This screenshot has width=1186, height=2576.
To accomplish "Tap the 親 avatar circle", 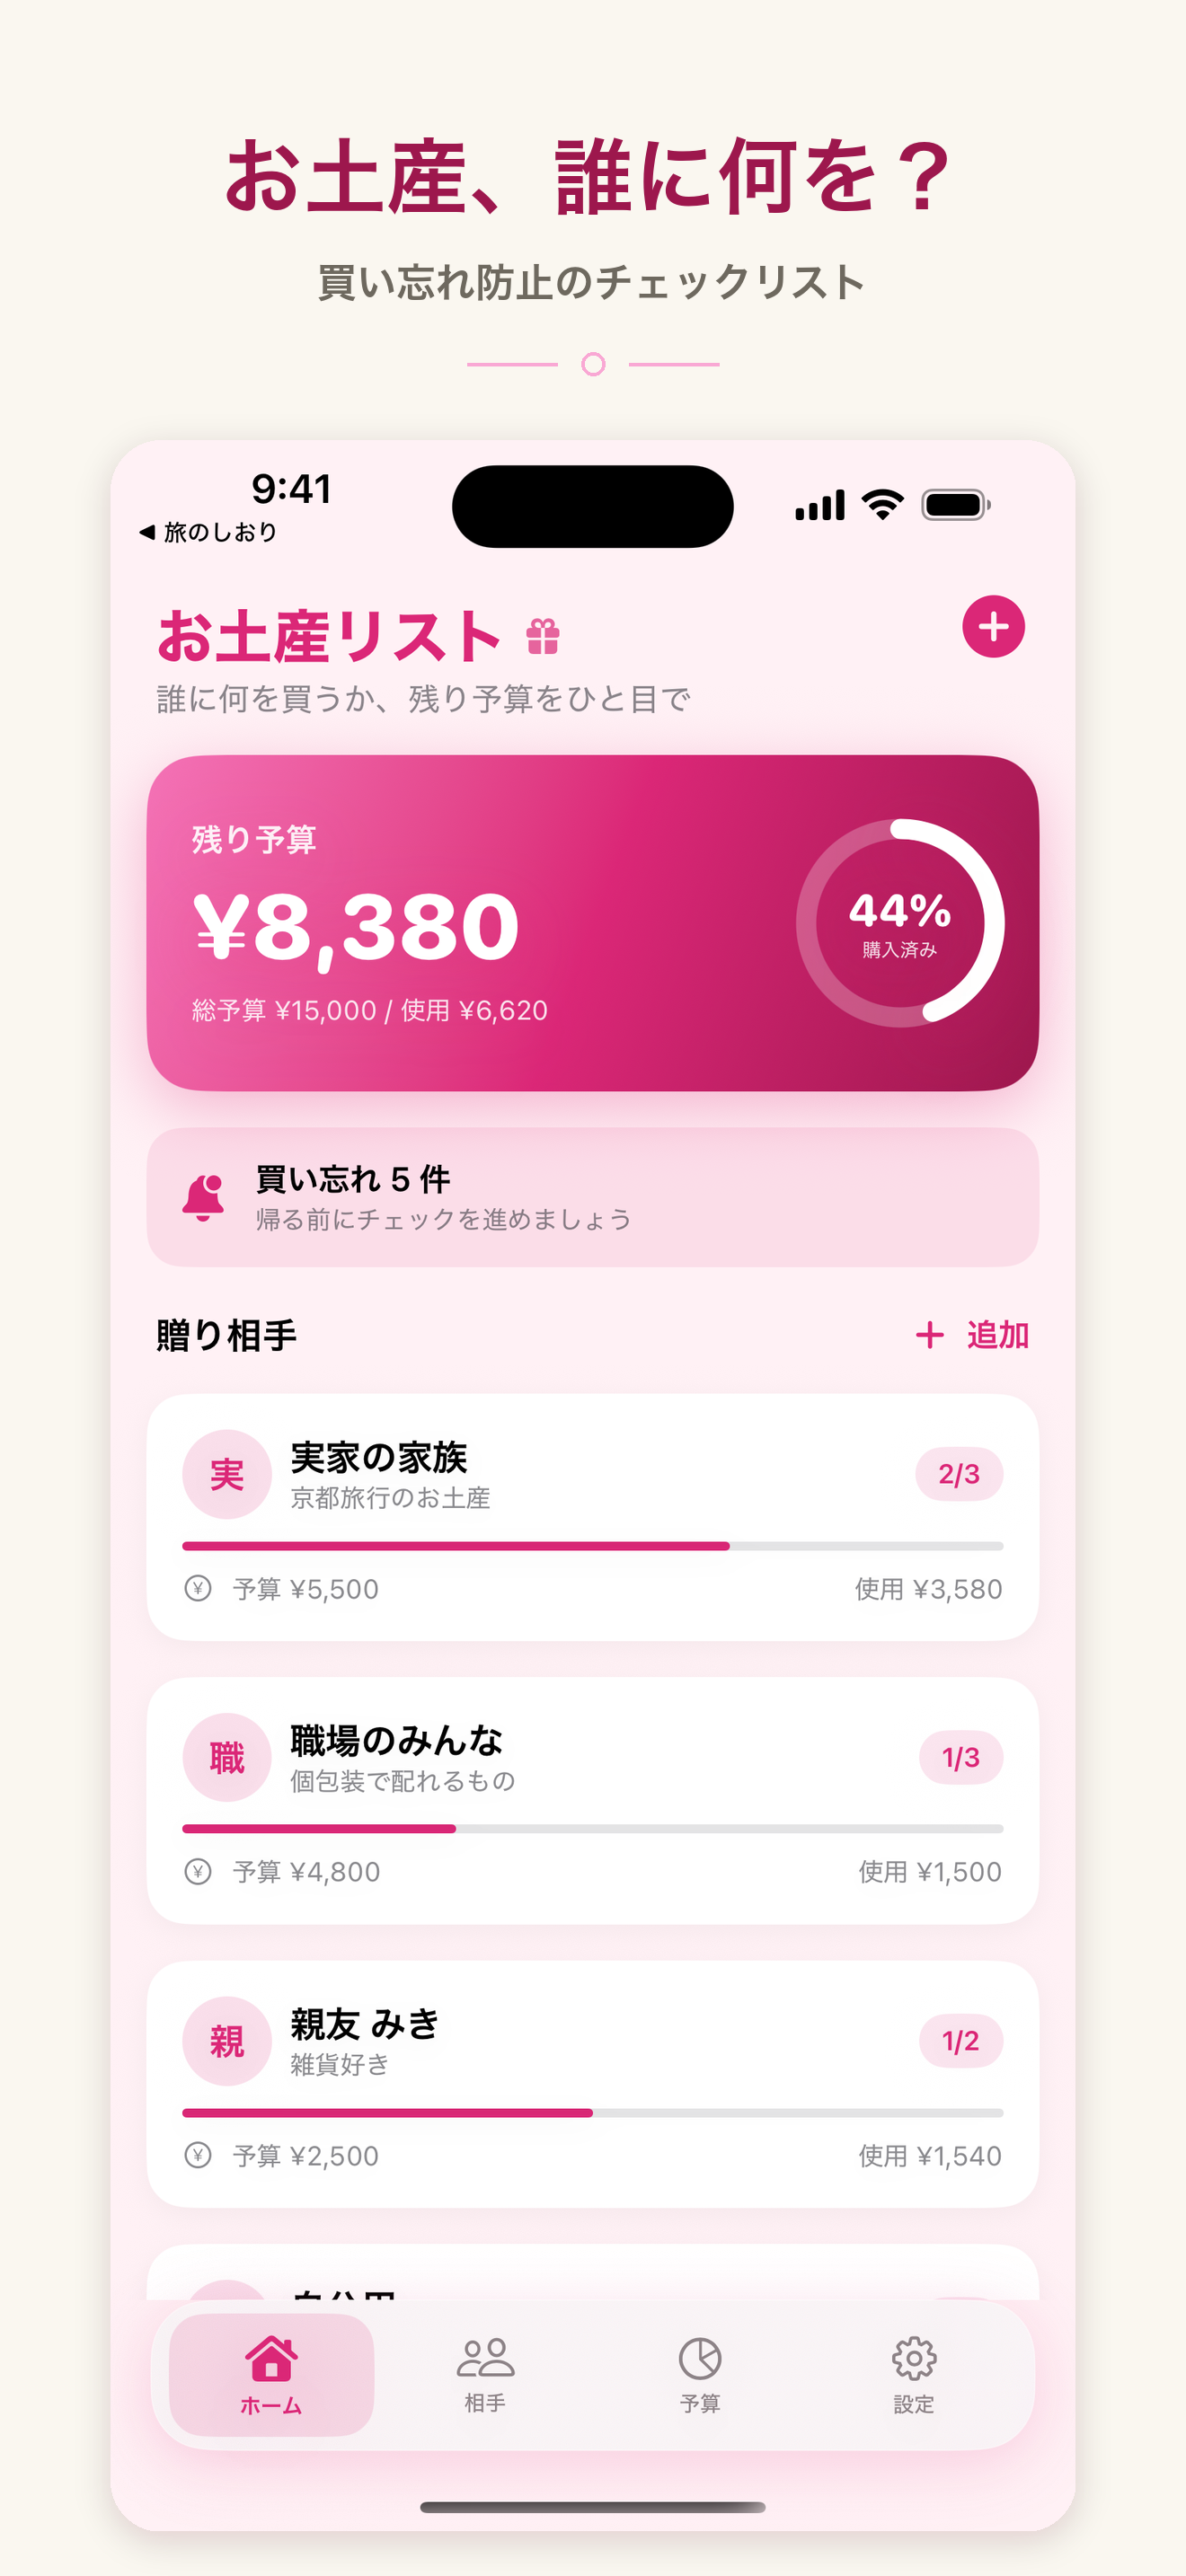I will point(227,2041).
